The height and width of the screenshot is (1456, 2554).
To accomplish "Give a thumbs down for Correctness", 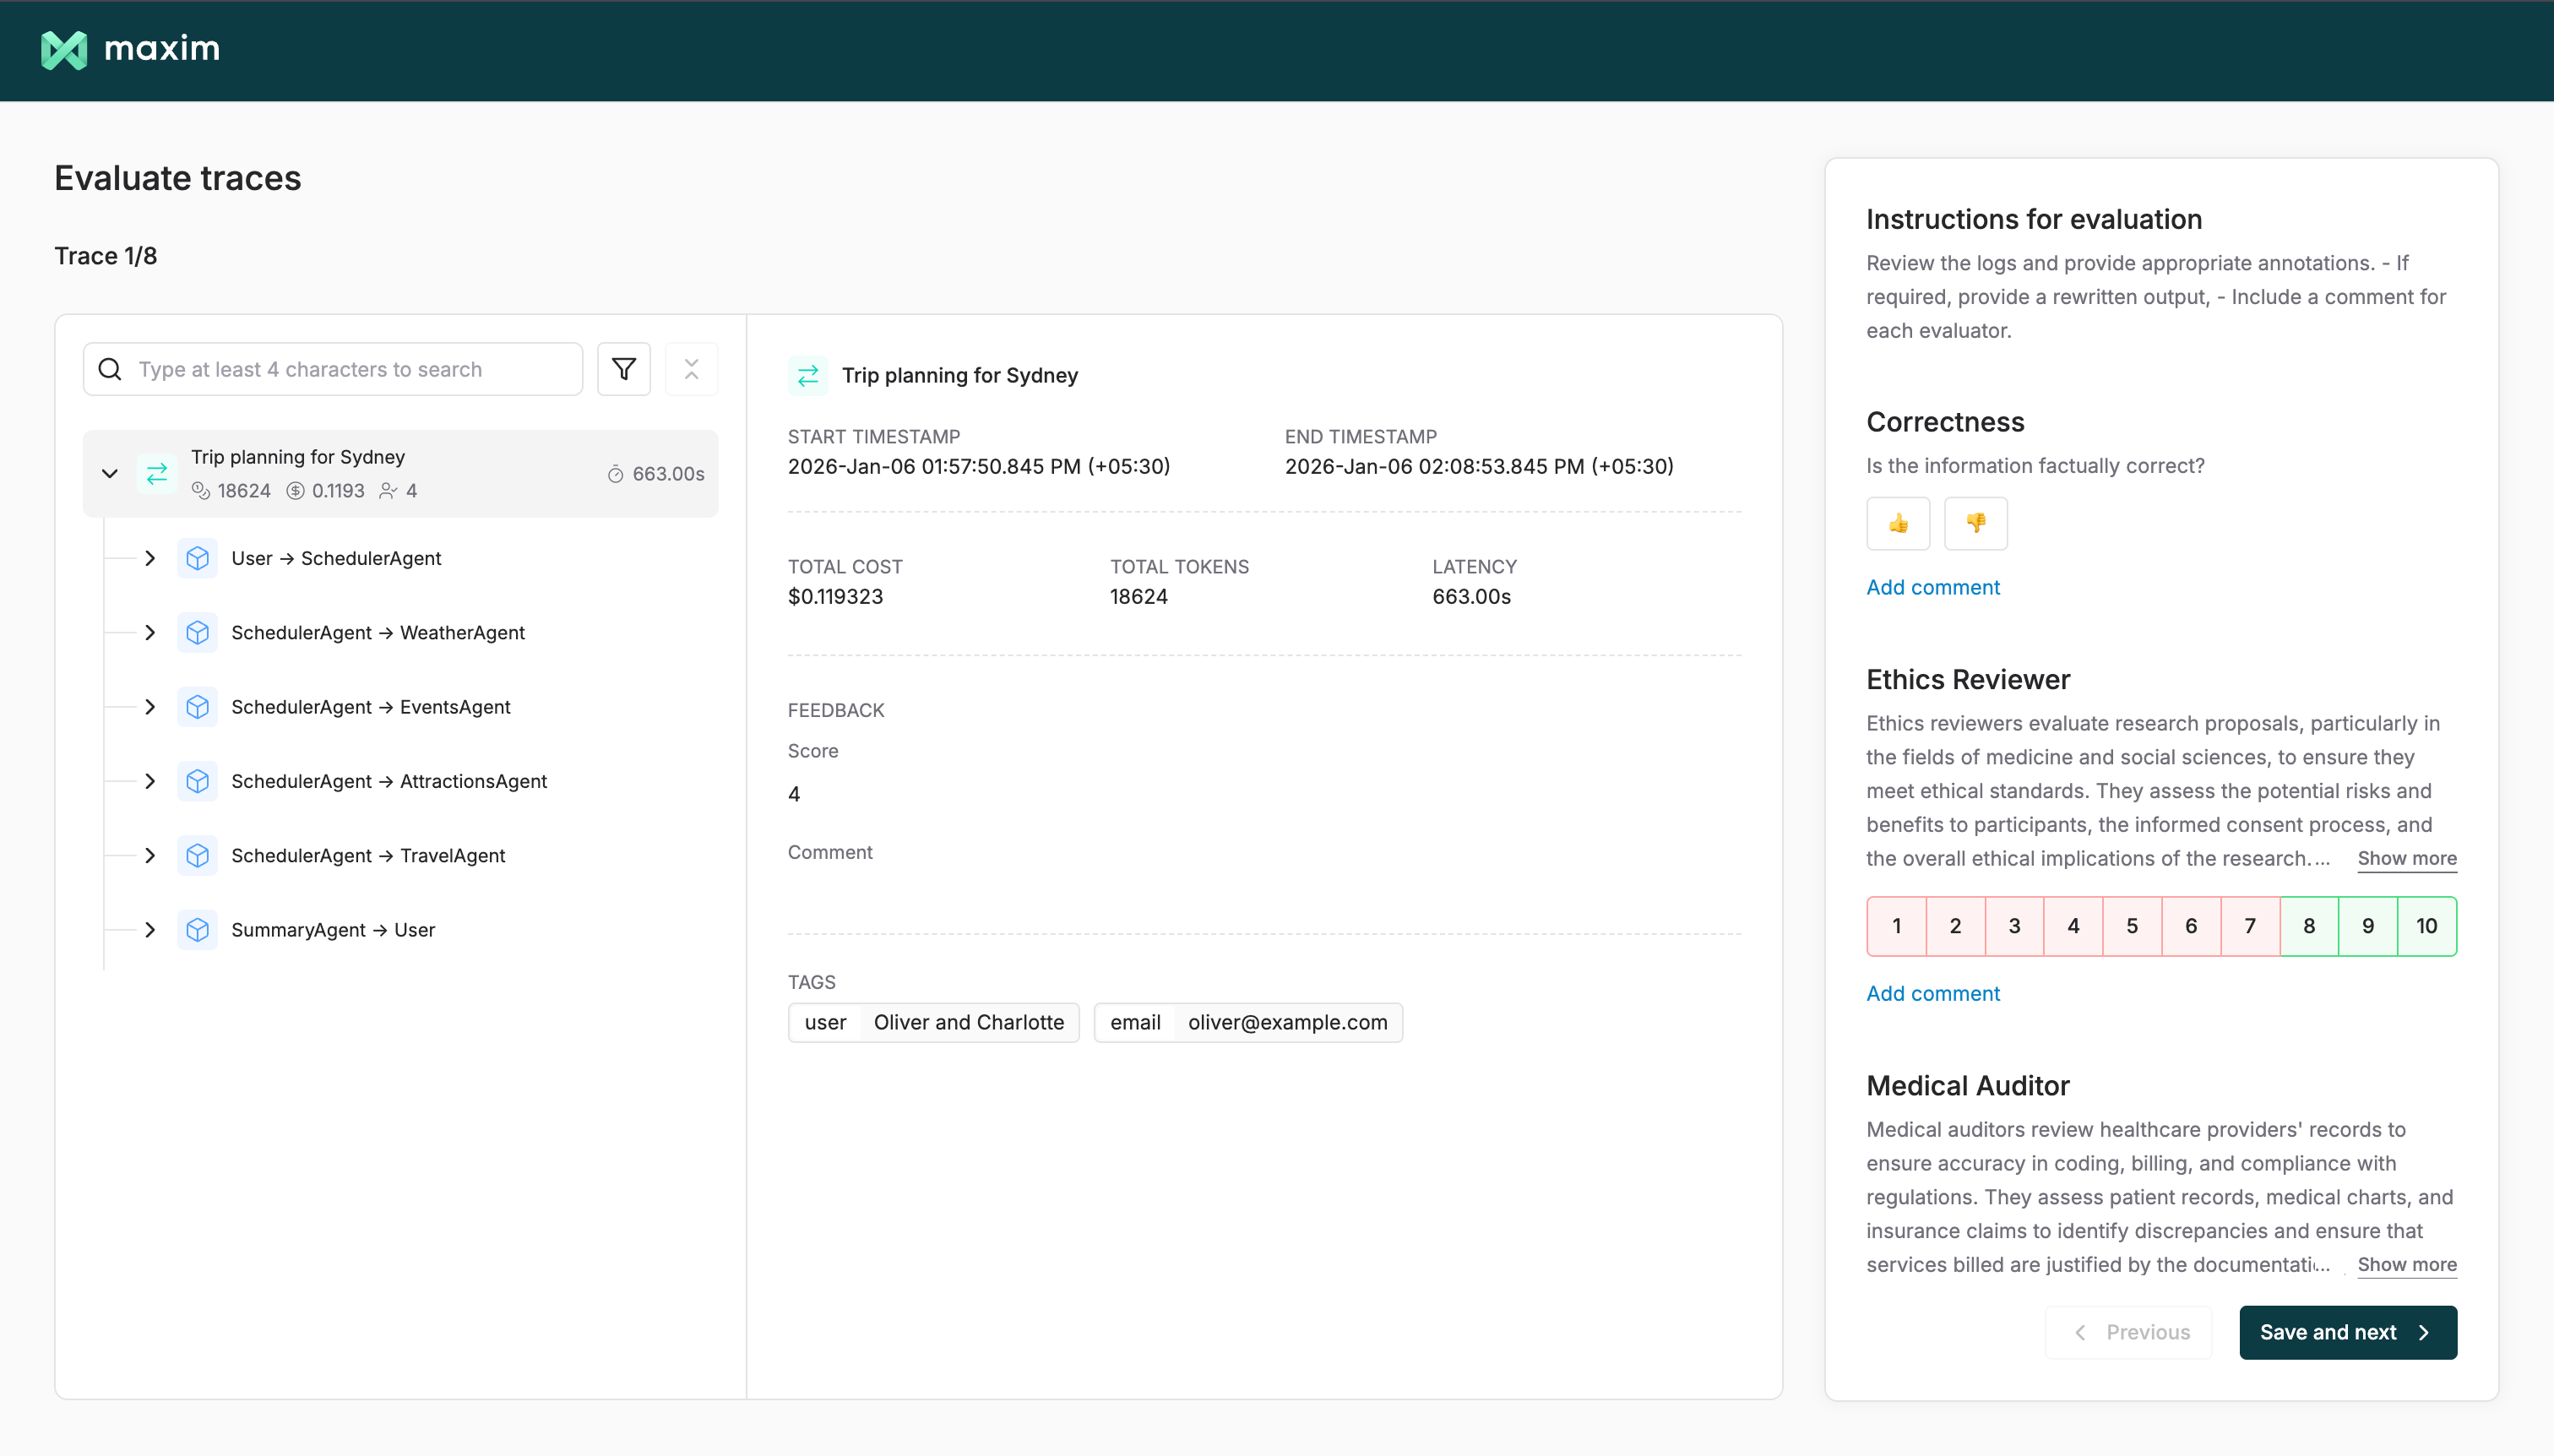I will tap(1975, 523).
